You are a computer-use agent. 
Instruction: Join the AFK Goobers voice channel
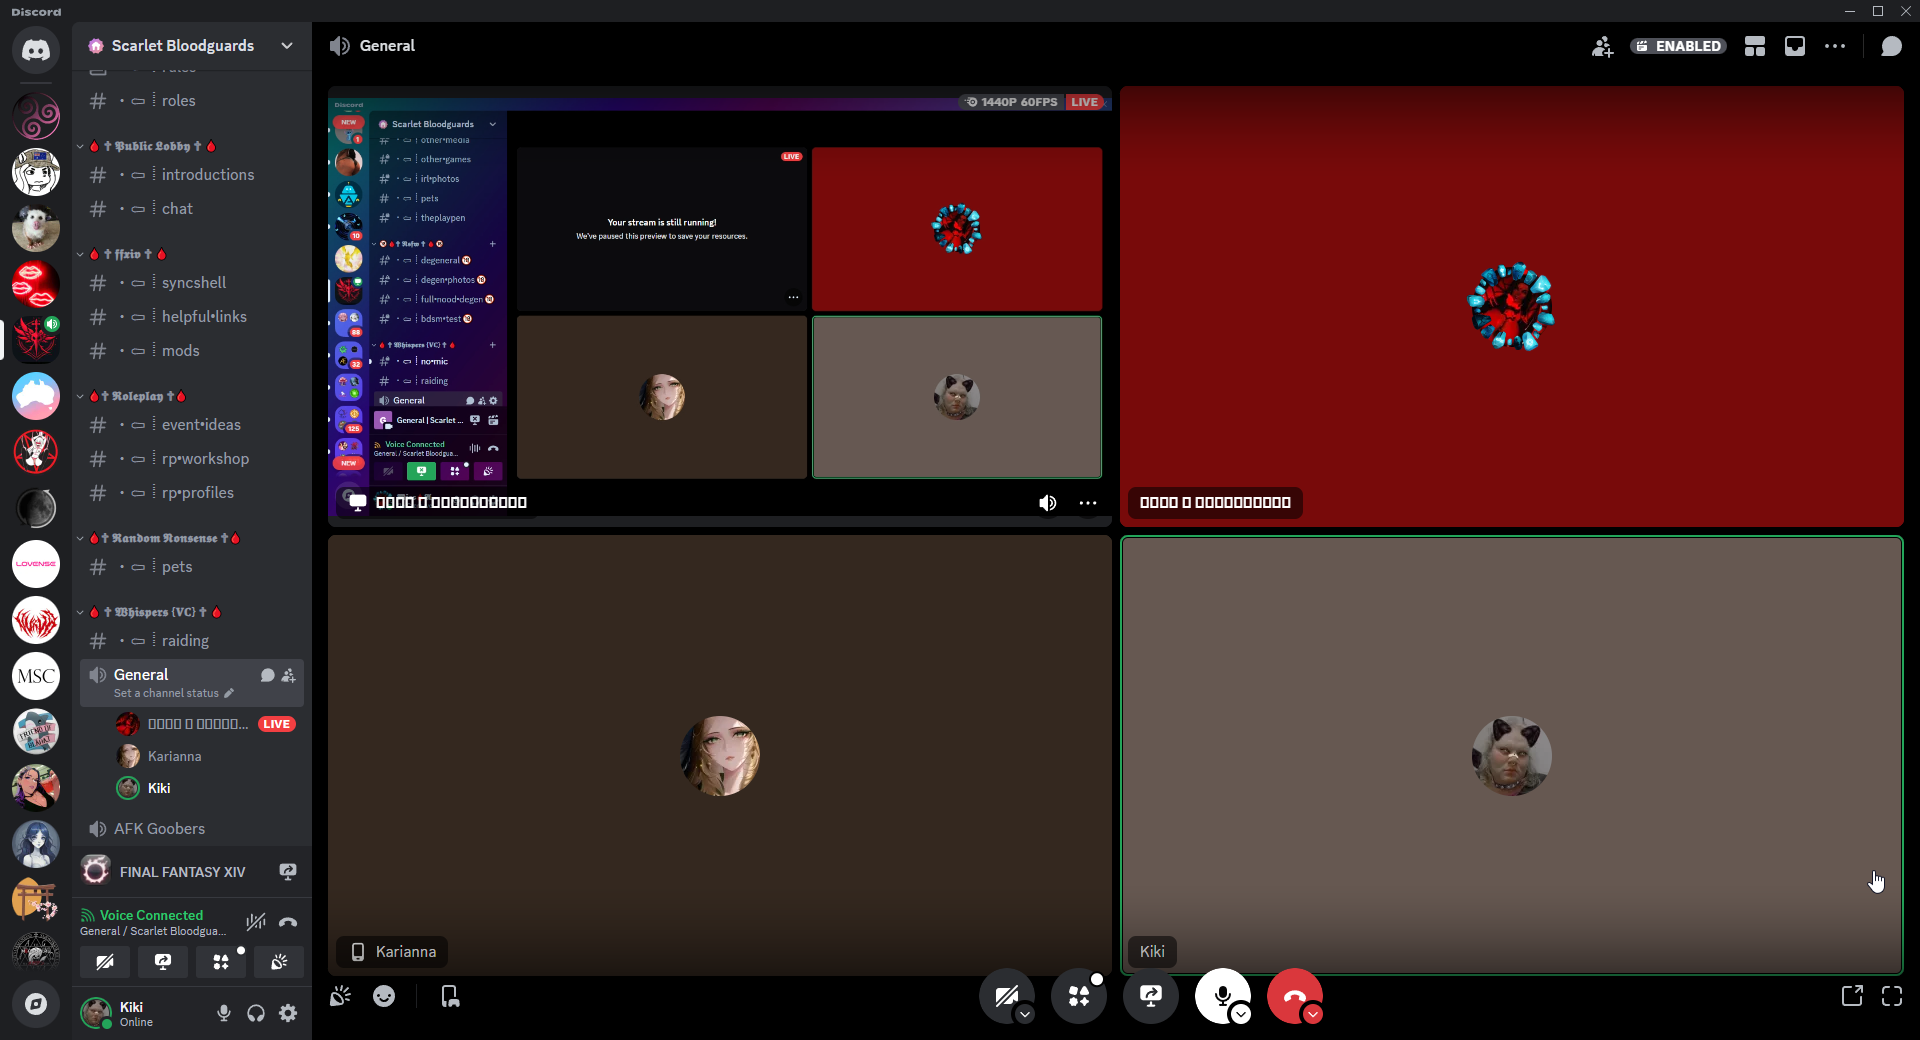point(192,829)
